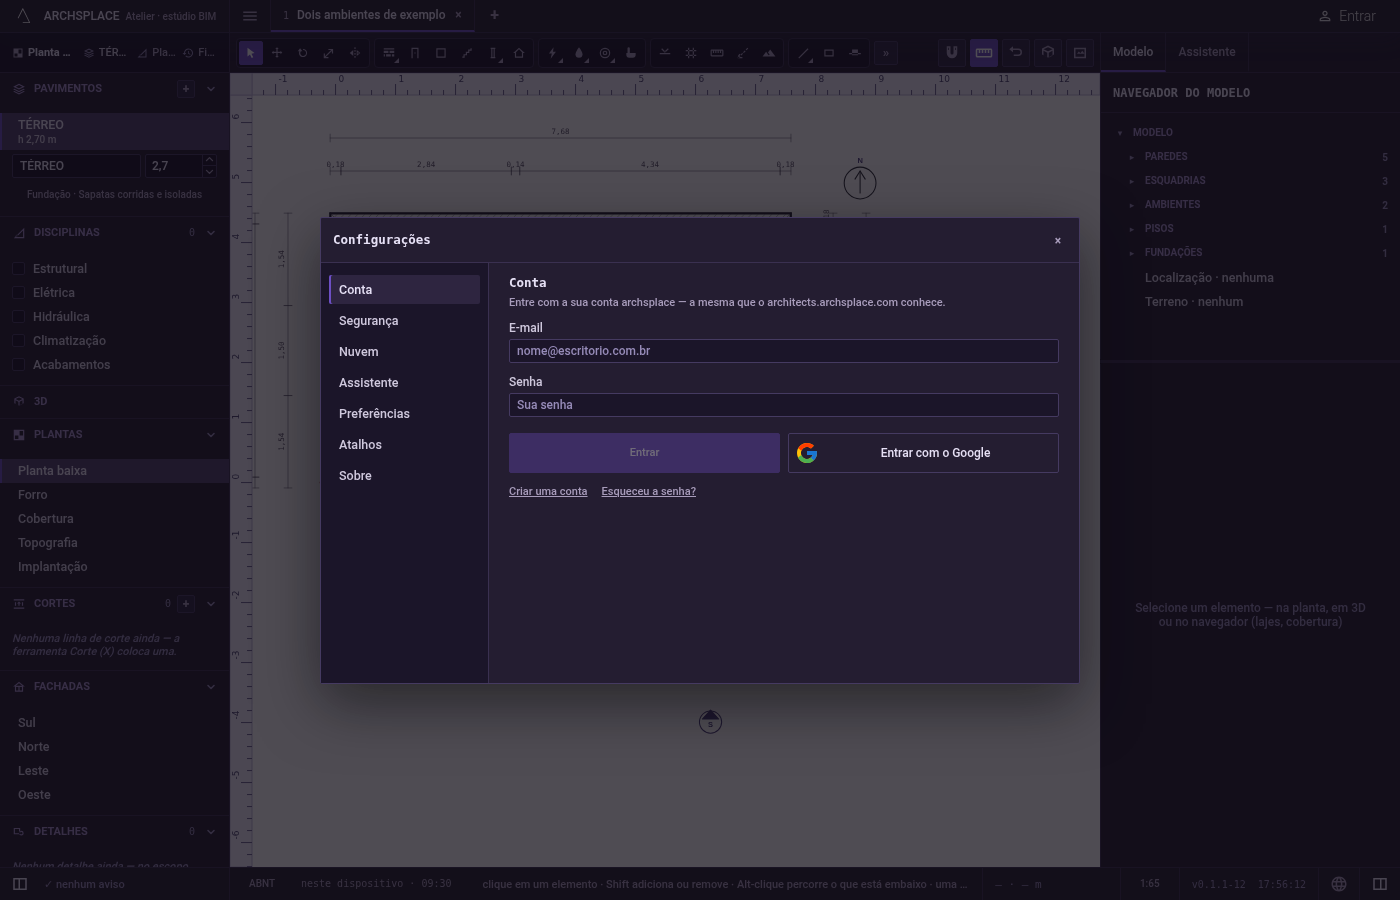Open the hamburger menu next to the project tab
The width and height of the screenshot is (1400, 900).
250,16
